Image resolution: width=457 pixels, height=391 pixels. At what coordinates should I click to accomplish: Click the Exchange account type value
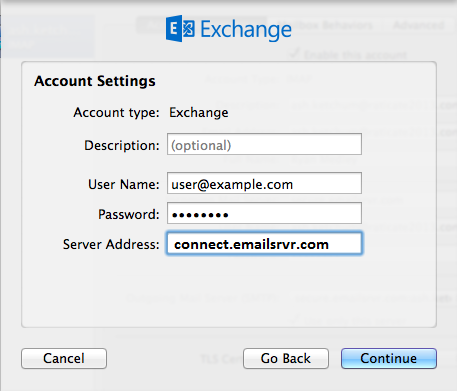click(199, 113)
